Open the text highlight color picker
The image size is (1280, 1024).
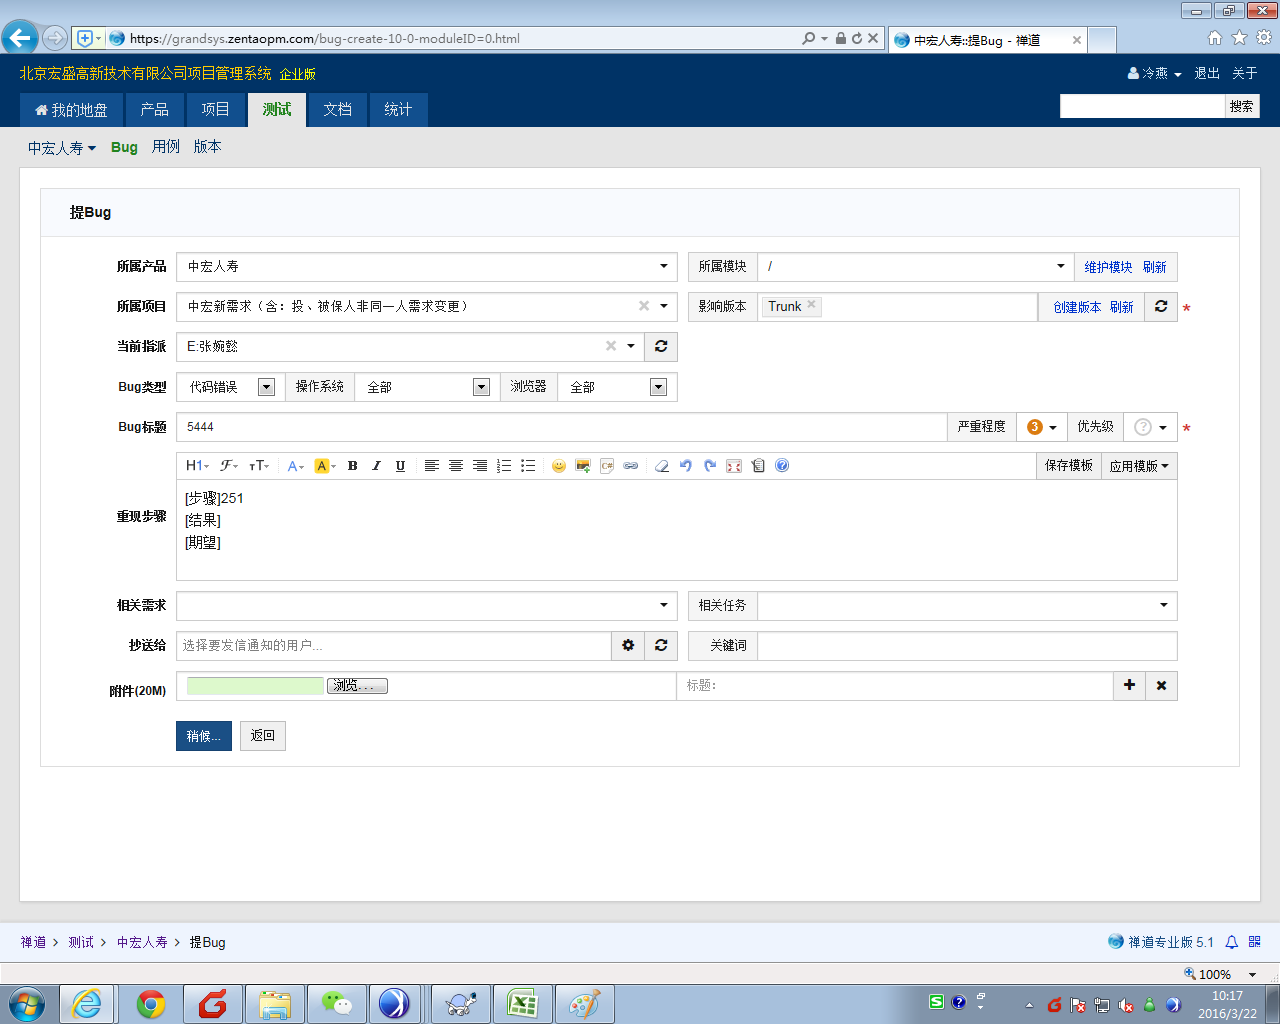325,466
